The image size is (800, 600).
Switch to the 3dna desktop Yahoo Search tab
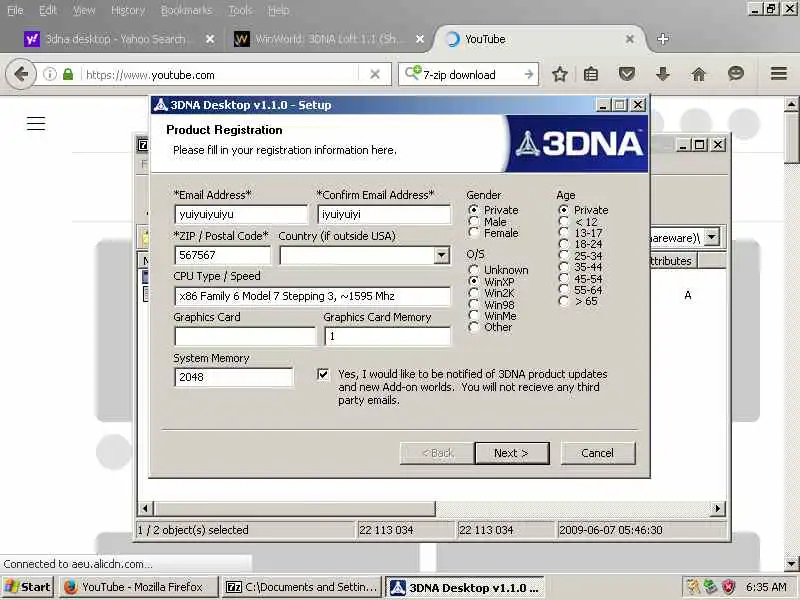(x=118, y=39)
